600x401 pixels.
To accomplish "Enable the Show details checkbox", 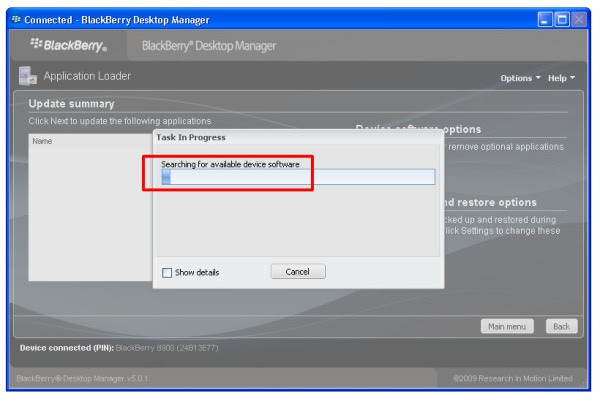I will (x=167, y=272).
